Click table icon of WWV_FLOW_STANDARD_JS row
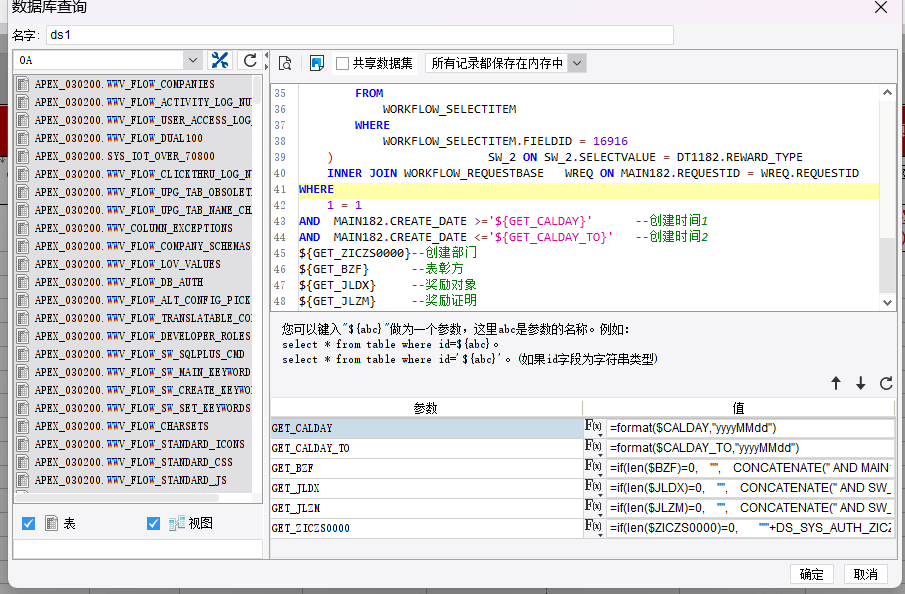The image size is (905, 594). click(23, 480)
